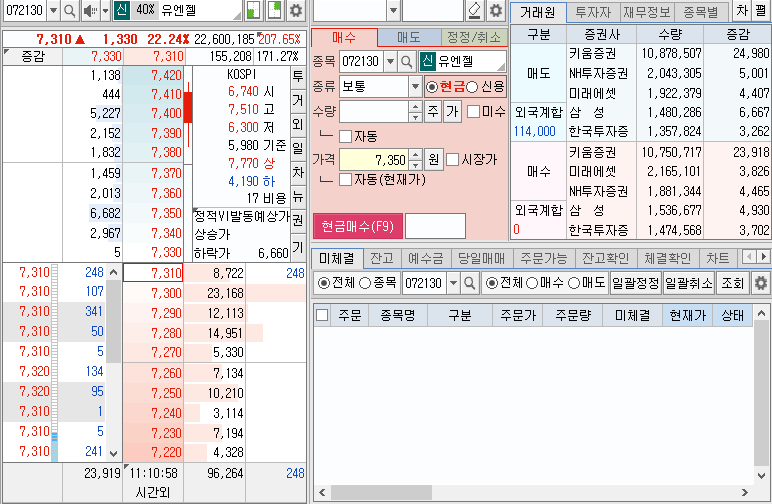Click the scroll up arrow in the order table
Viewport: 772px width, 504px height.
click(761, 313)
